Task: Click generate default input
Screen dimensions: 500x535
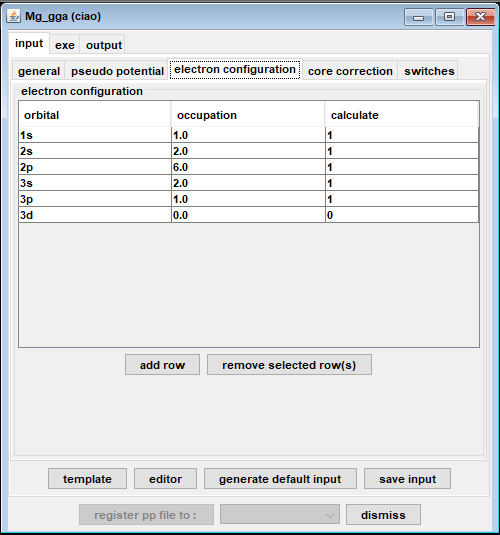Action: click(x=280, y=479)
